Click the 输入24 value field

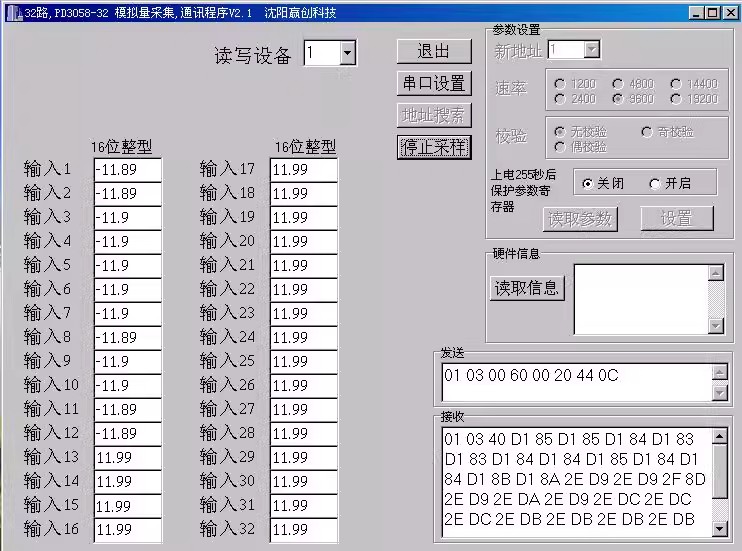[304, 338]
